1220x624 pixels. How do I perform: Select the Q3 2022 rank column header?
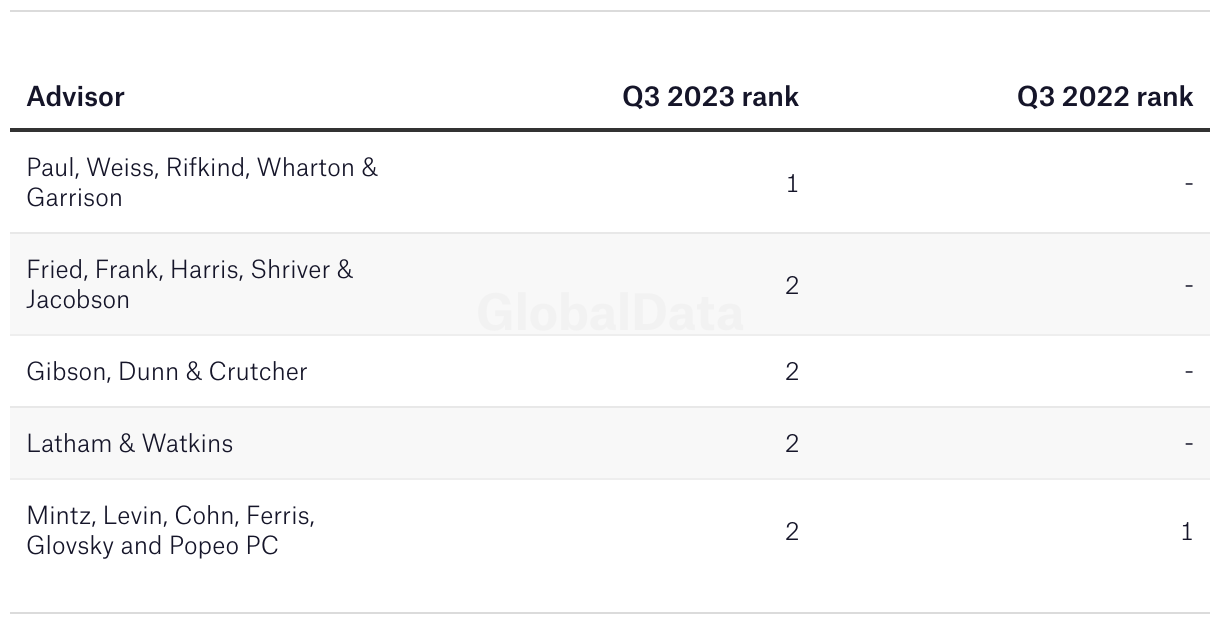[x=1104, y=97]
